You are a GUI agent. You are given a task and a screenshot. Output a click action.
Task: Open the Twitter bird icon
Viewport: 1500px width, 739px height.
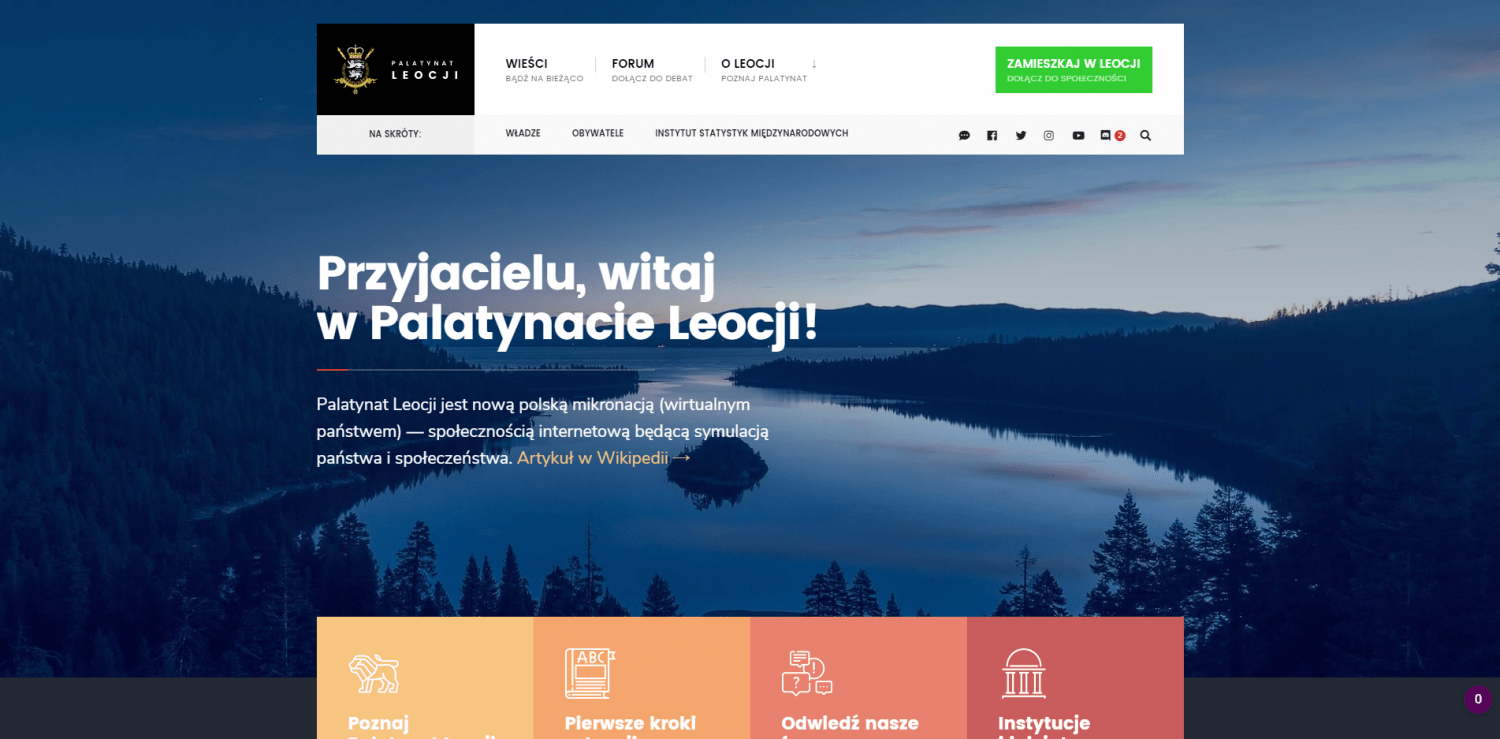coord(1021,135)
